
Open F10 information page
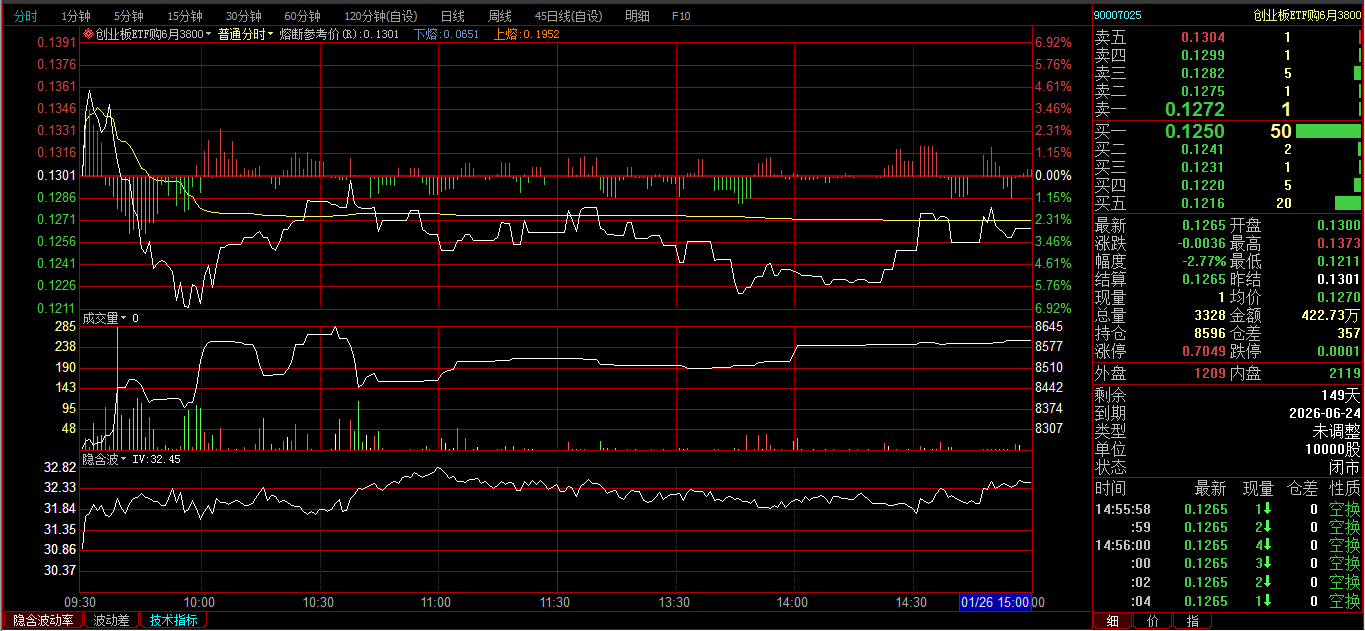(x=681, y=16)
